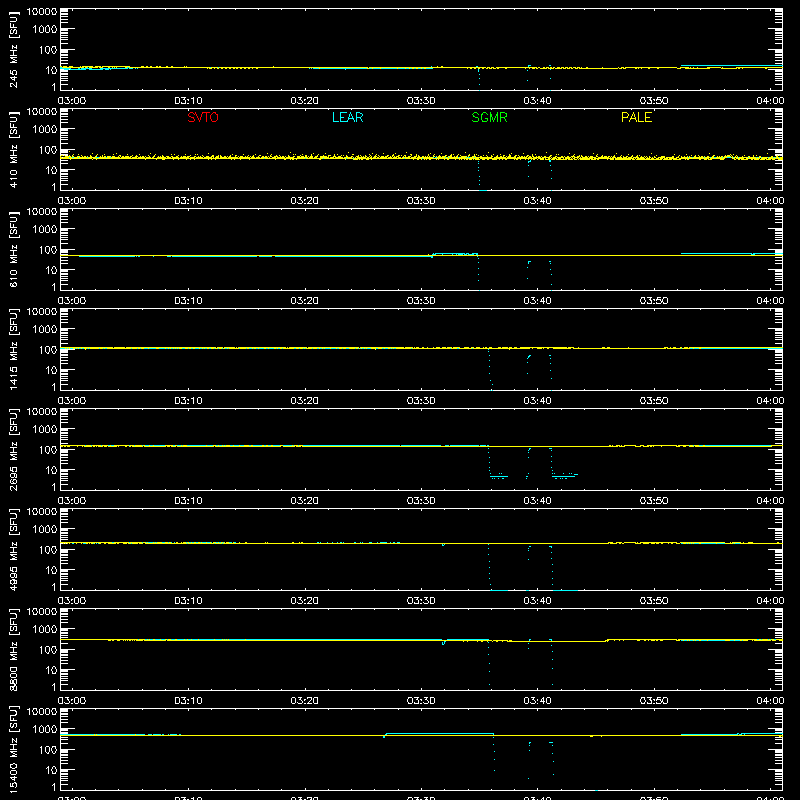The height and width of the screenshot is (800, 800).
Task: Select the 1415 MHz [SFU] axis title
Action: (14, 350)
